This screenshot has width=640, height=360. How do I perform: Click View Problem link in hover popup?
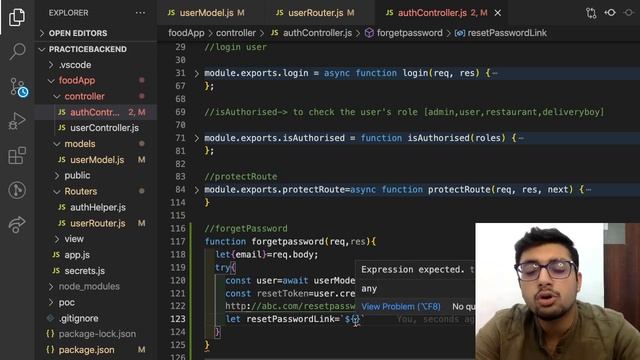click(x=401, y=307)
